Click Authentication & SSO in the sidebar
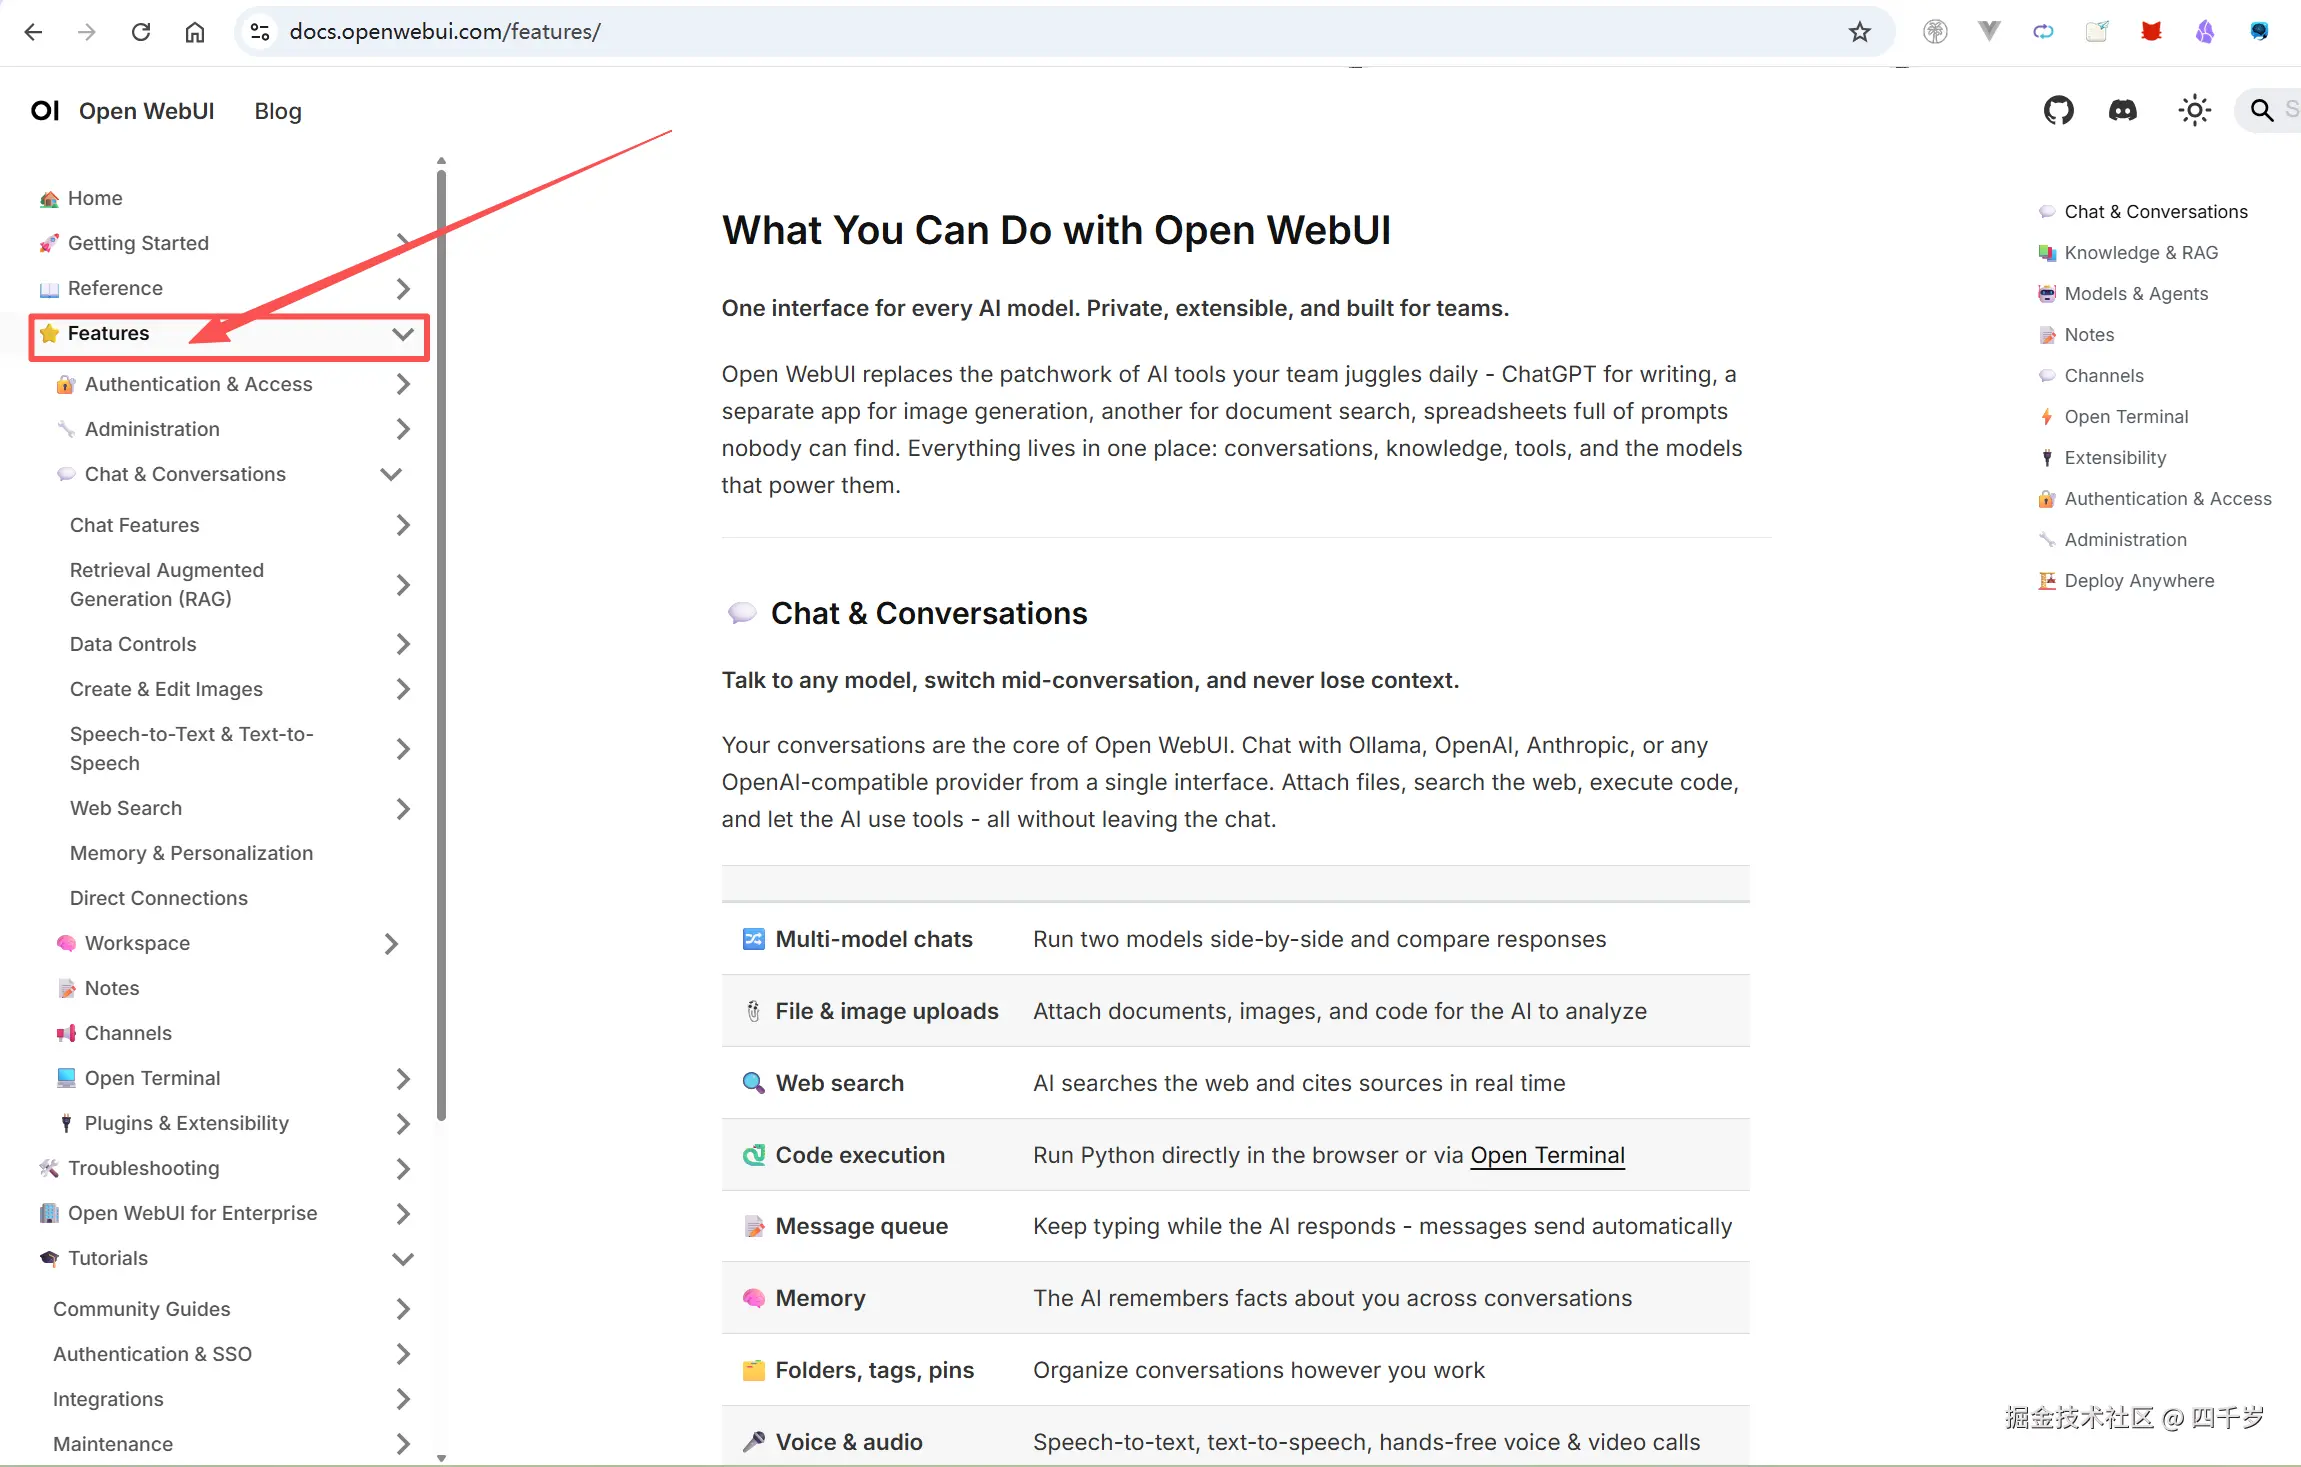This screenshot has height=1467, width=2301. [x=151, y=1354]
